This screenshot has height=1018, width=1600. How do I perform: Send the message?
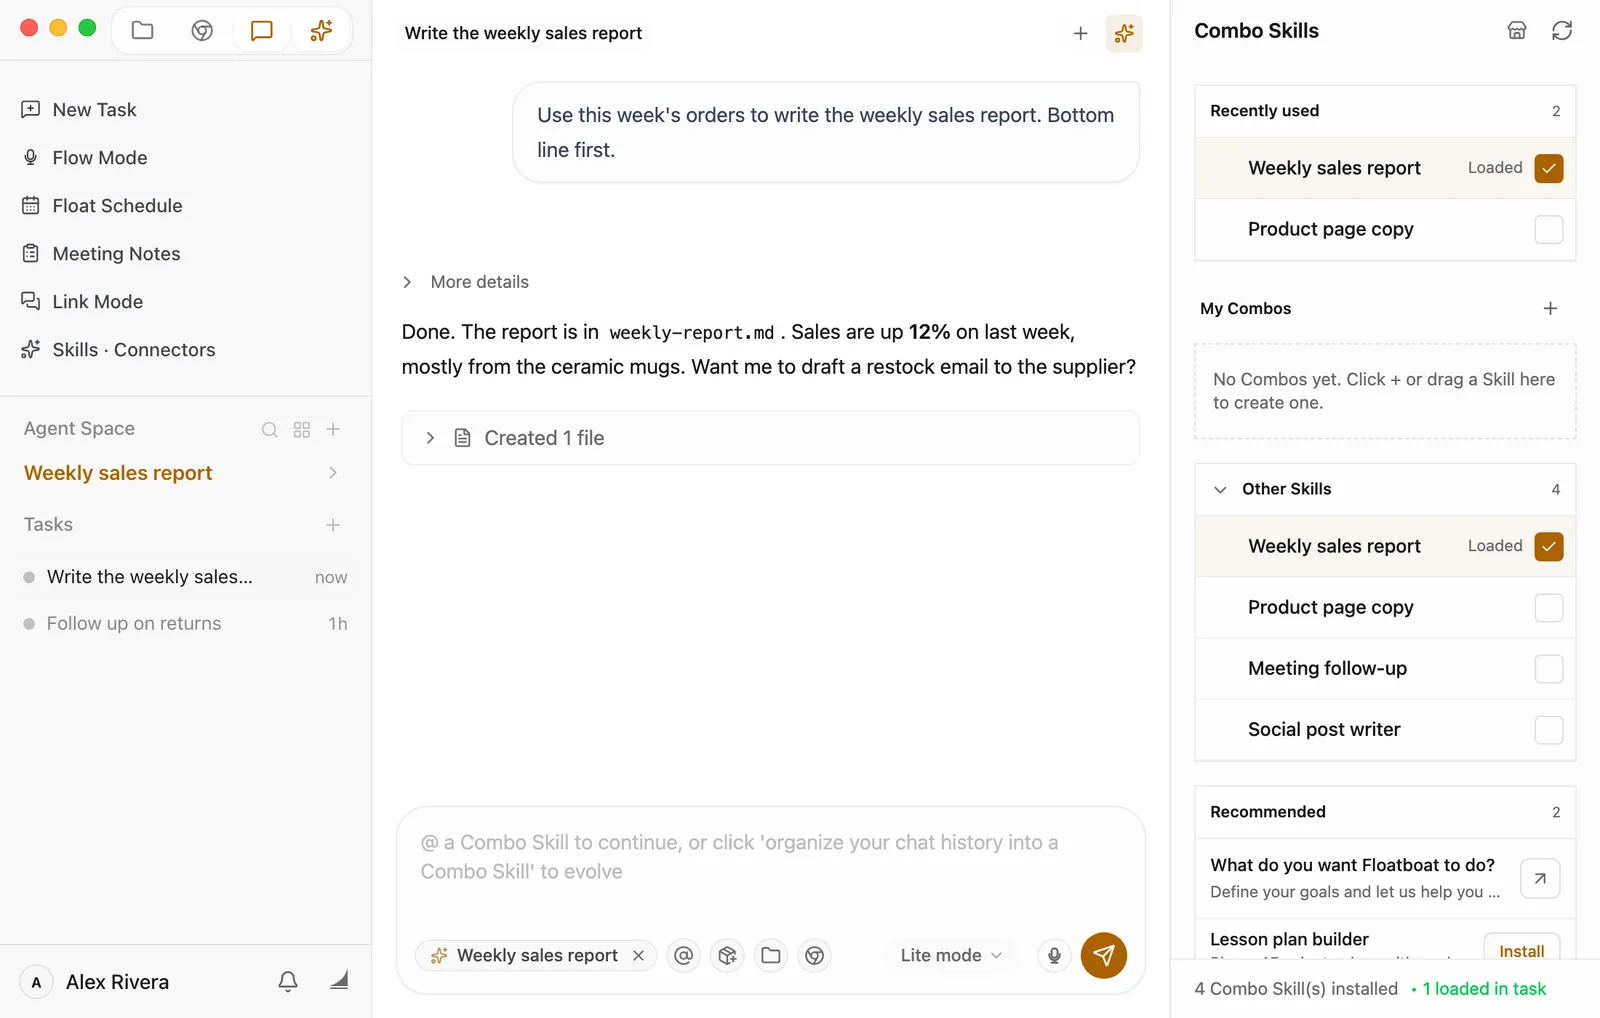(1104, 956)
